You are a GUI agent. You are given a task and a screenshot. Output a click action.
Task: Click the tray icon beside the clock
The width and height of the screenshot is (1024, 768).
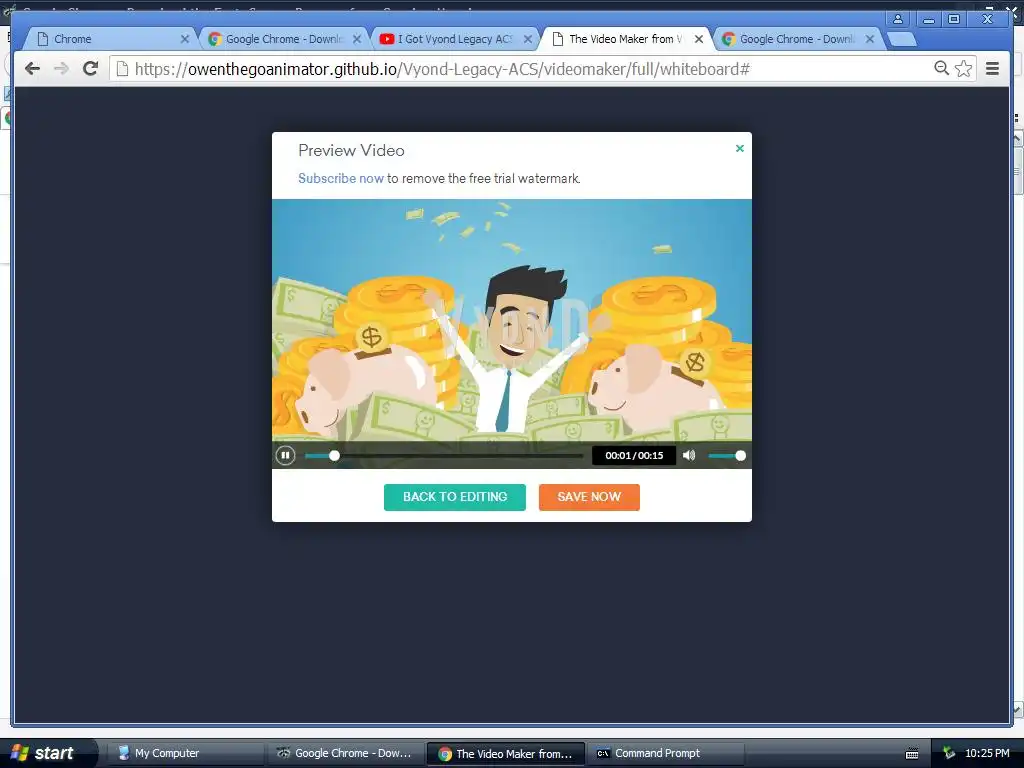click(949, 754)
